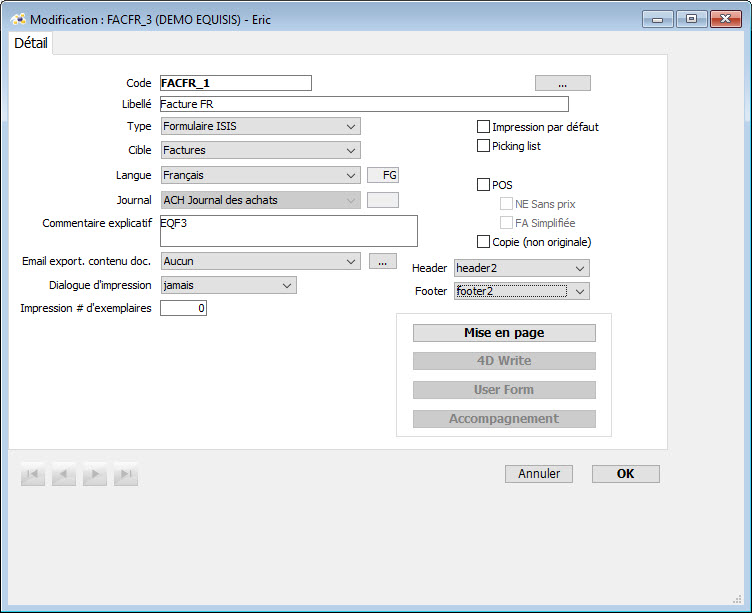The image size is (752, 613).
Task: Click the ellipsis button next to Code field
Action: 562,83
